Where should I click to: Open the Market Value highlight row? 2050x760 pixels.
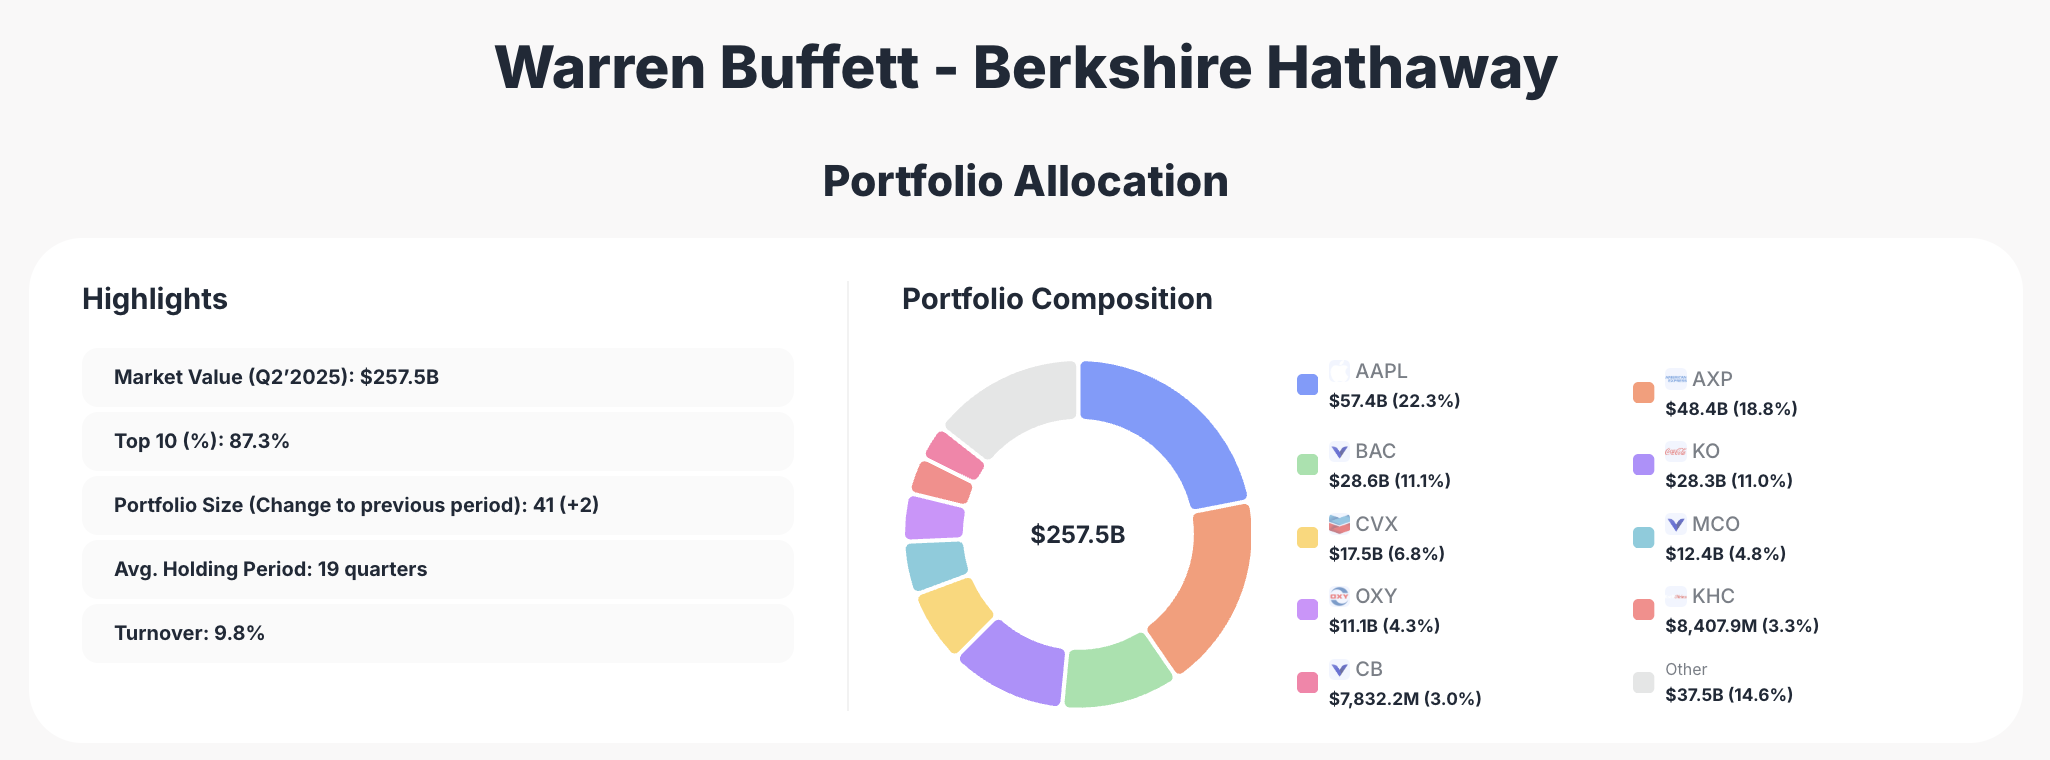(x=438, y=377)
